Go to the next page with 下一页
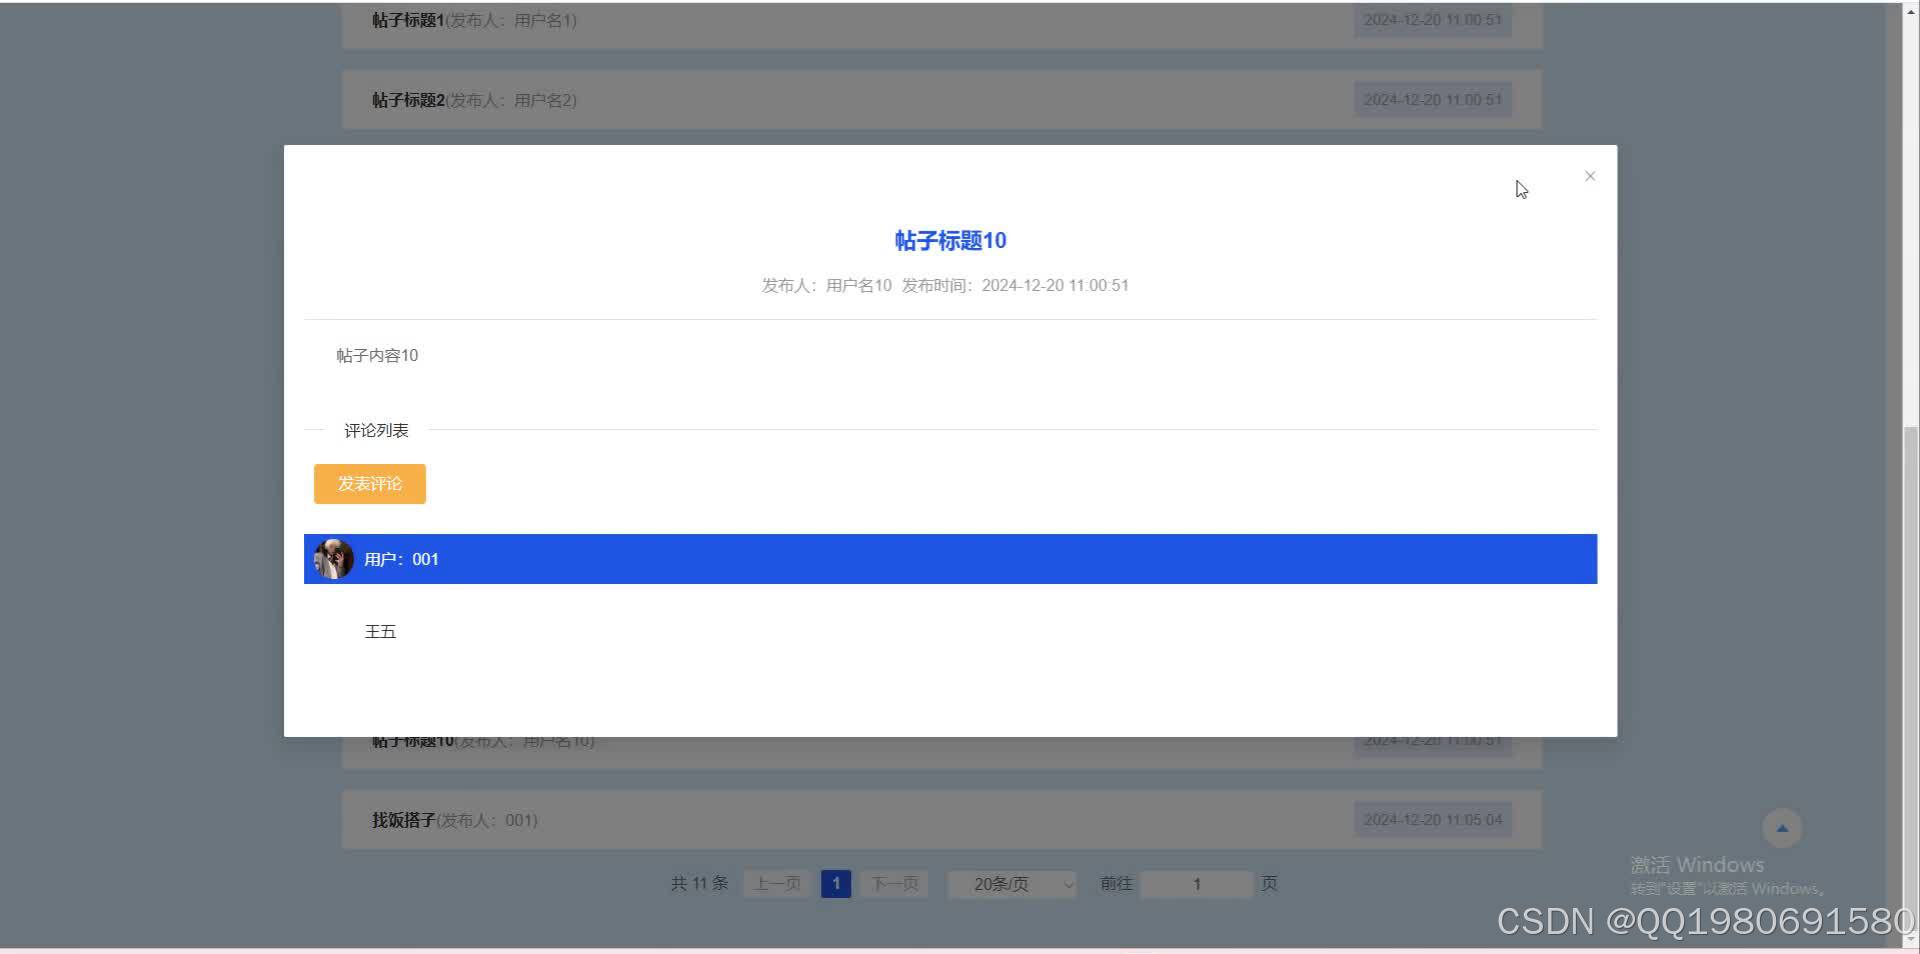This screenshot has width=1920, height=954. [893, 884]
